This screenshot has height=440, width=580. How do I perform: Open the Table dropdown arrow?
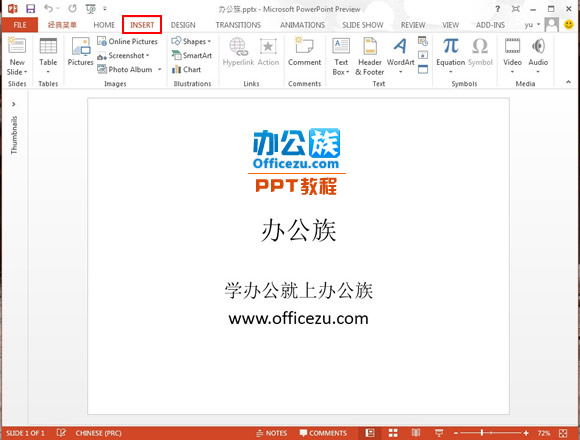click(48, 72)
